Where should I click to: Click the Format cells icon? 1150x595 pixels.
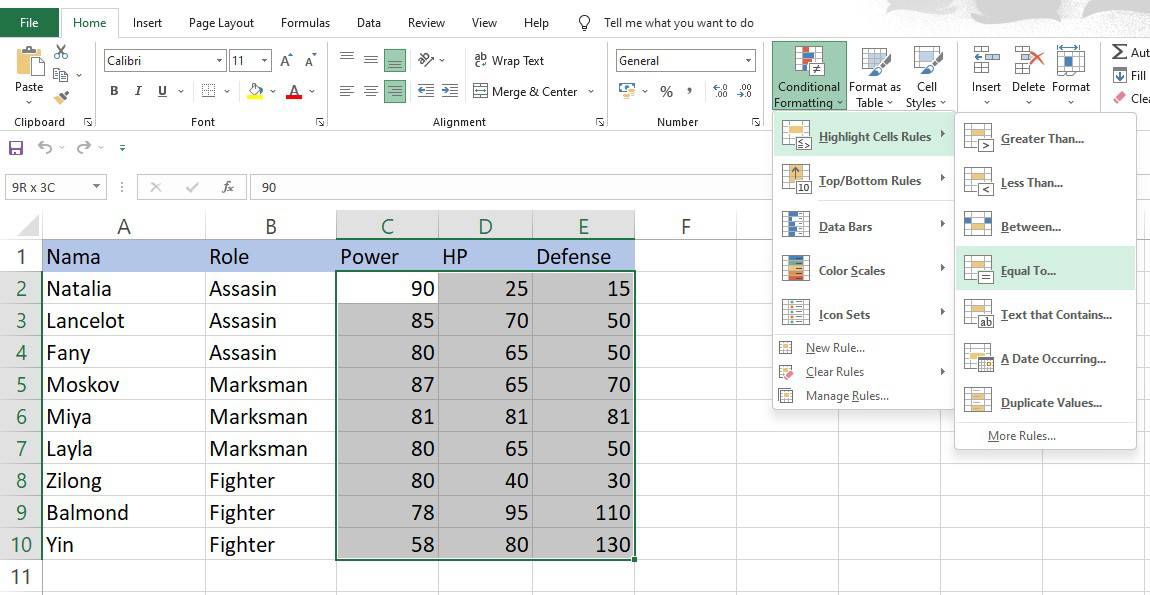tap(1071, 60)
